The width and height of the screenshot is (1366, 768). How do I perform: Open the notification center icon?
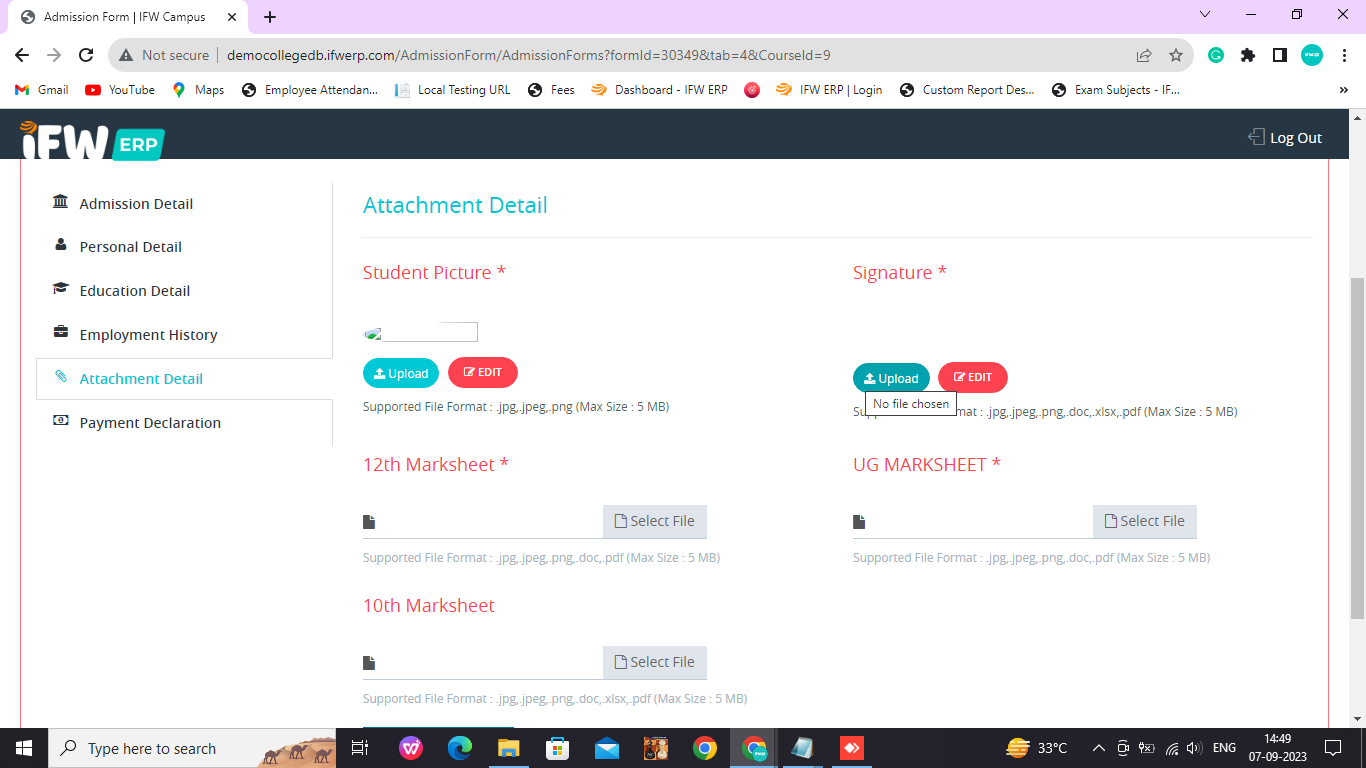click(1332, 748)
